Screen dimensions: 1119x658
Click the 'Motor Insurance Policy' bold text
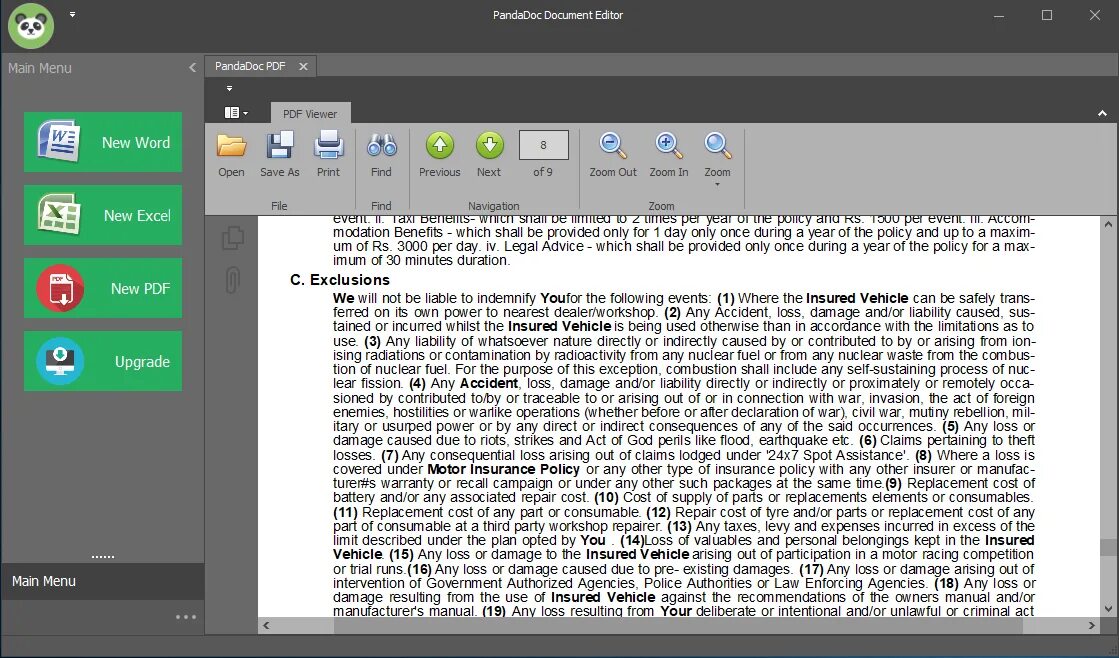click(503, 469)
